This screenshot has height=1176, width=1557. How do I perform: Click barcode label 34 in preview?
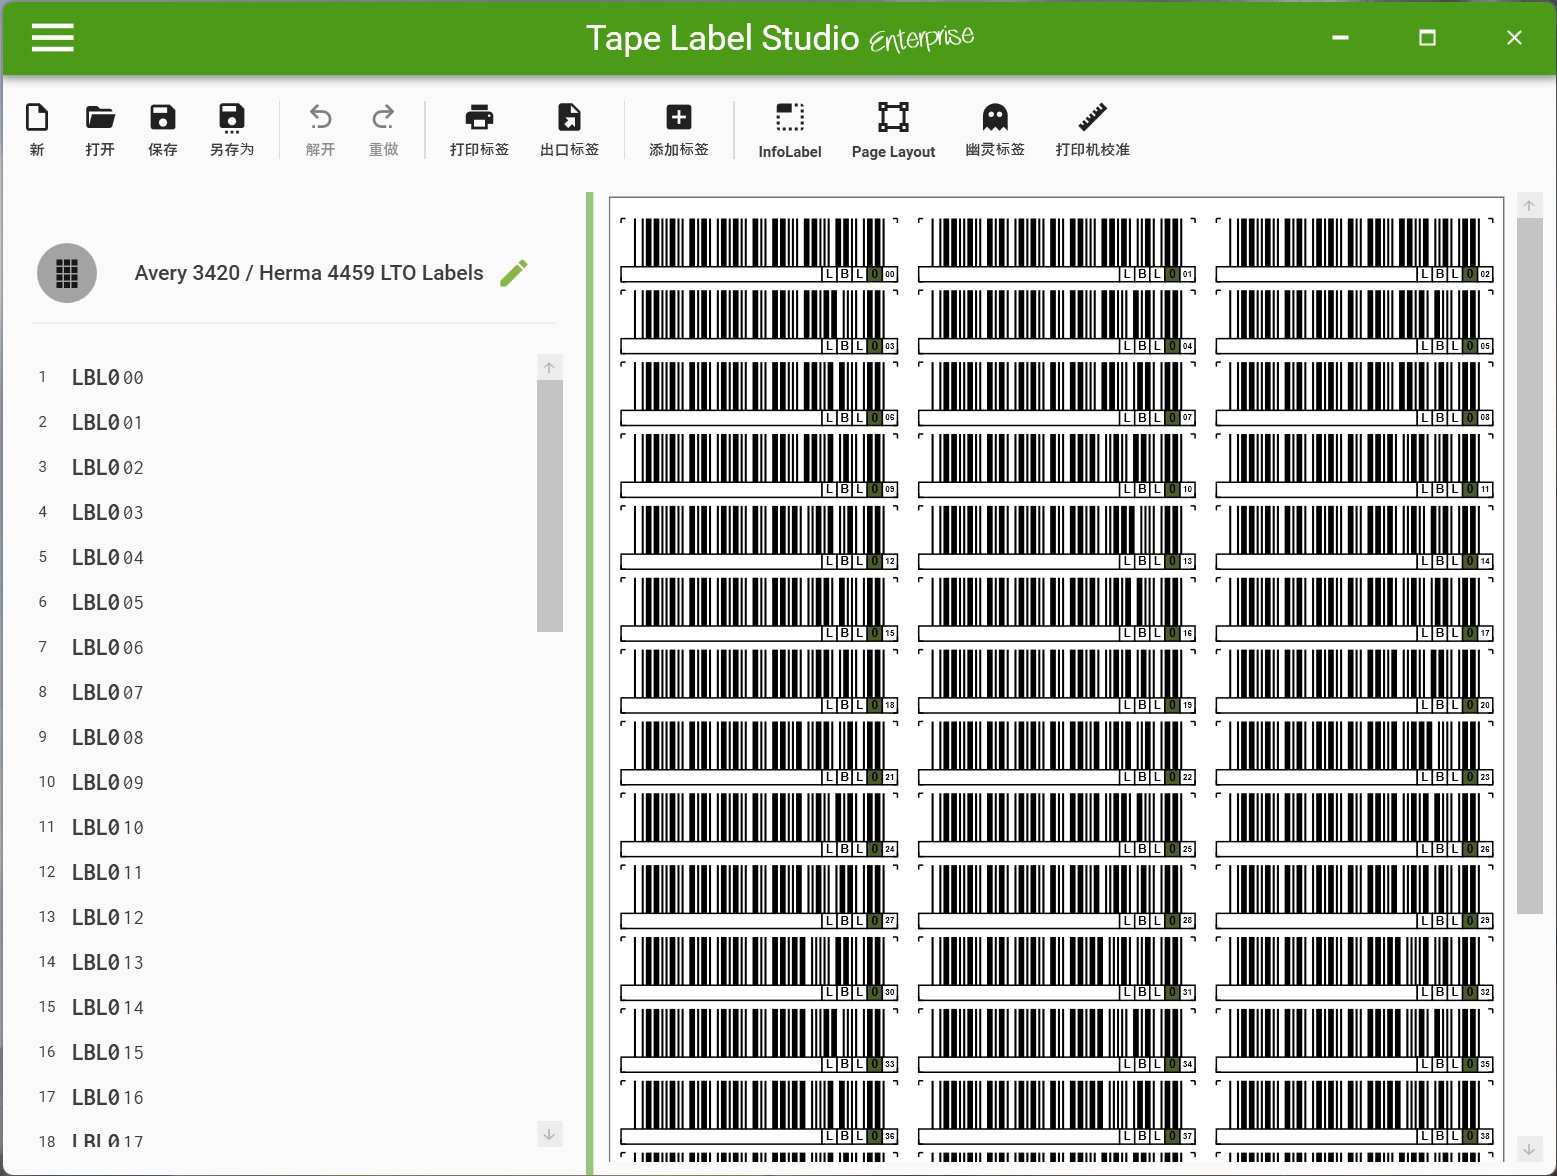(1057, 1042)
